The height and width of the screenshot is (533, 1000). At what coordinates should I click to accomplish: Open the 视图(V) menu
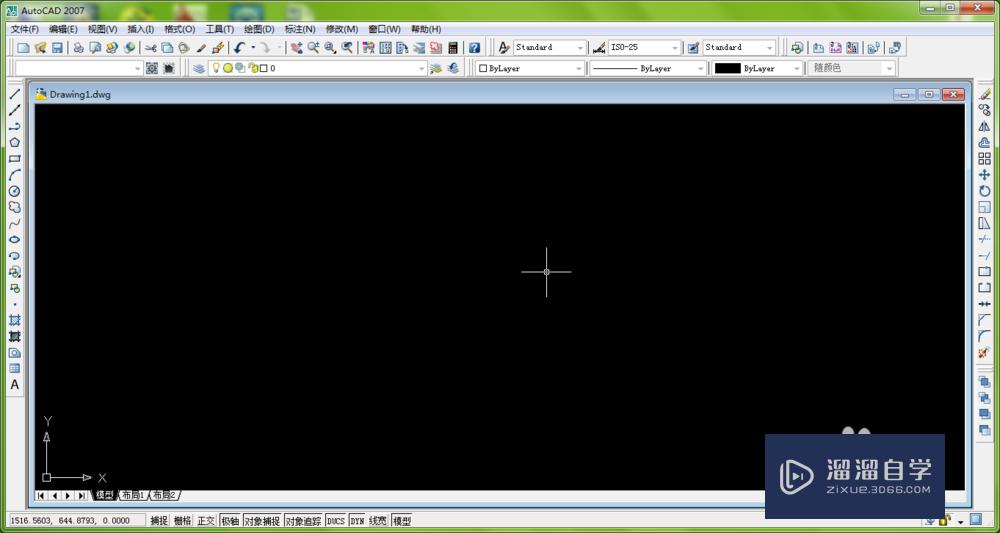(102, 29)
